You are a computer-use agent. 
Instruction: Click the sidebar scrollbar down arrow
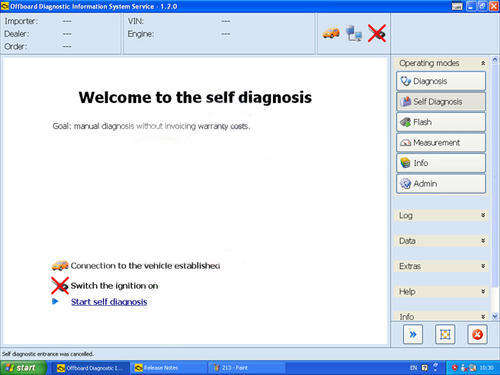pos(495,316)
